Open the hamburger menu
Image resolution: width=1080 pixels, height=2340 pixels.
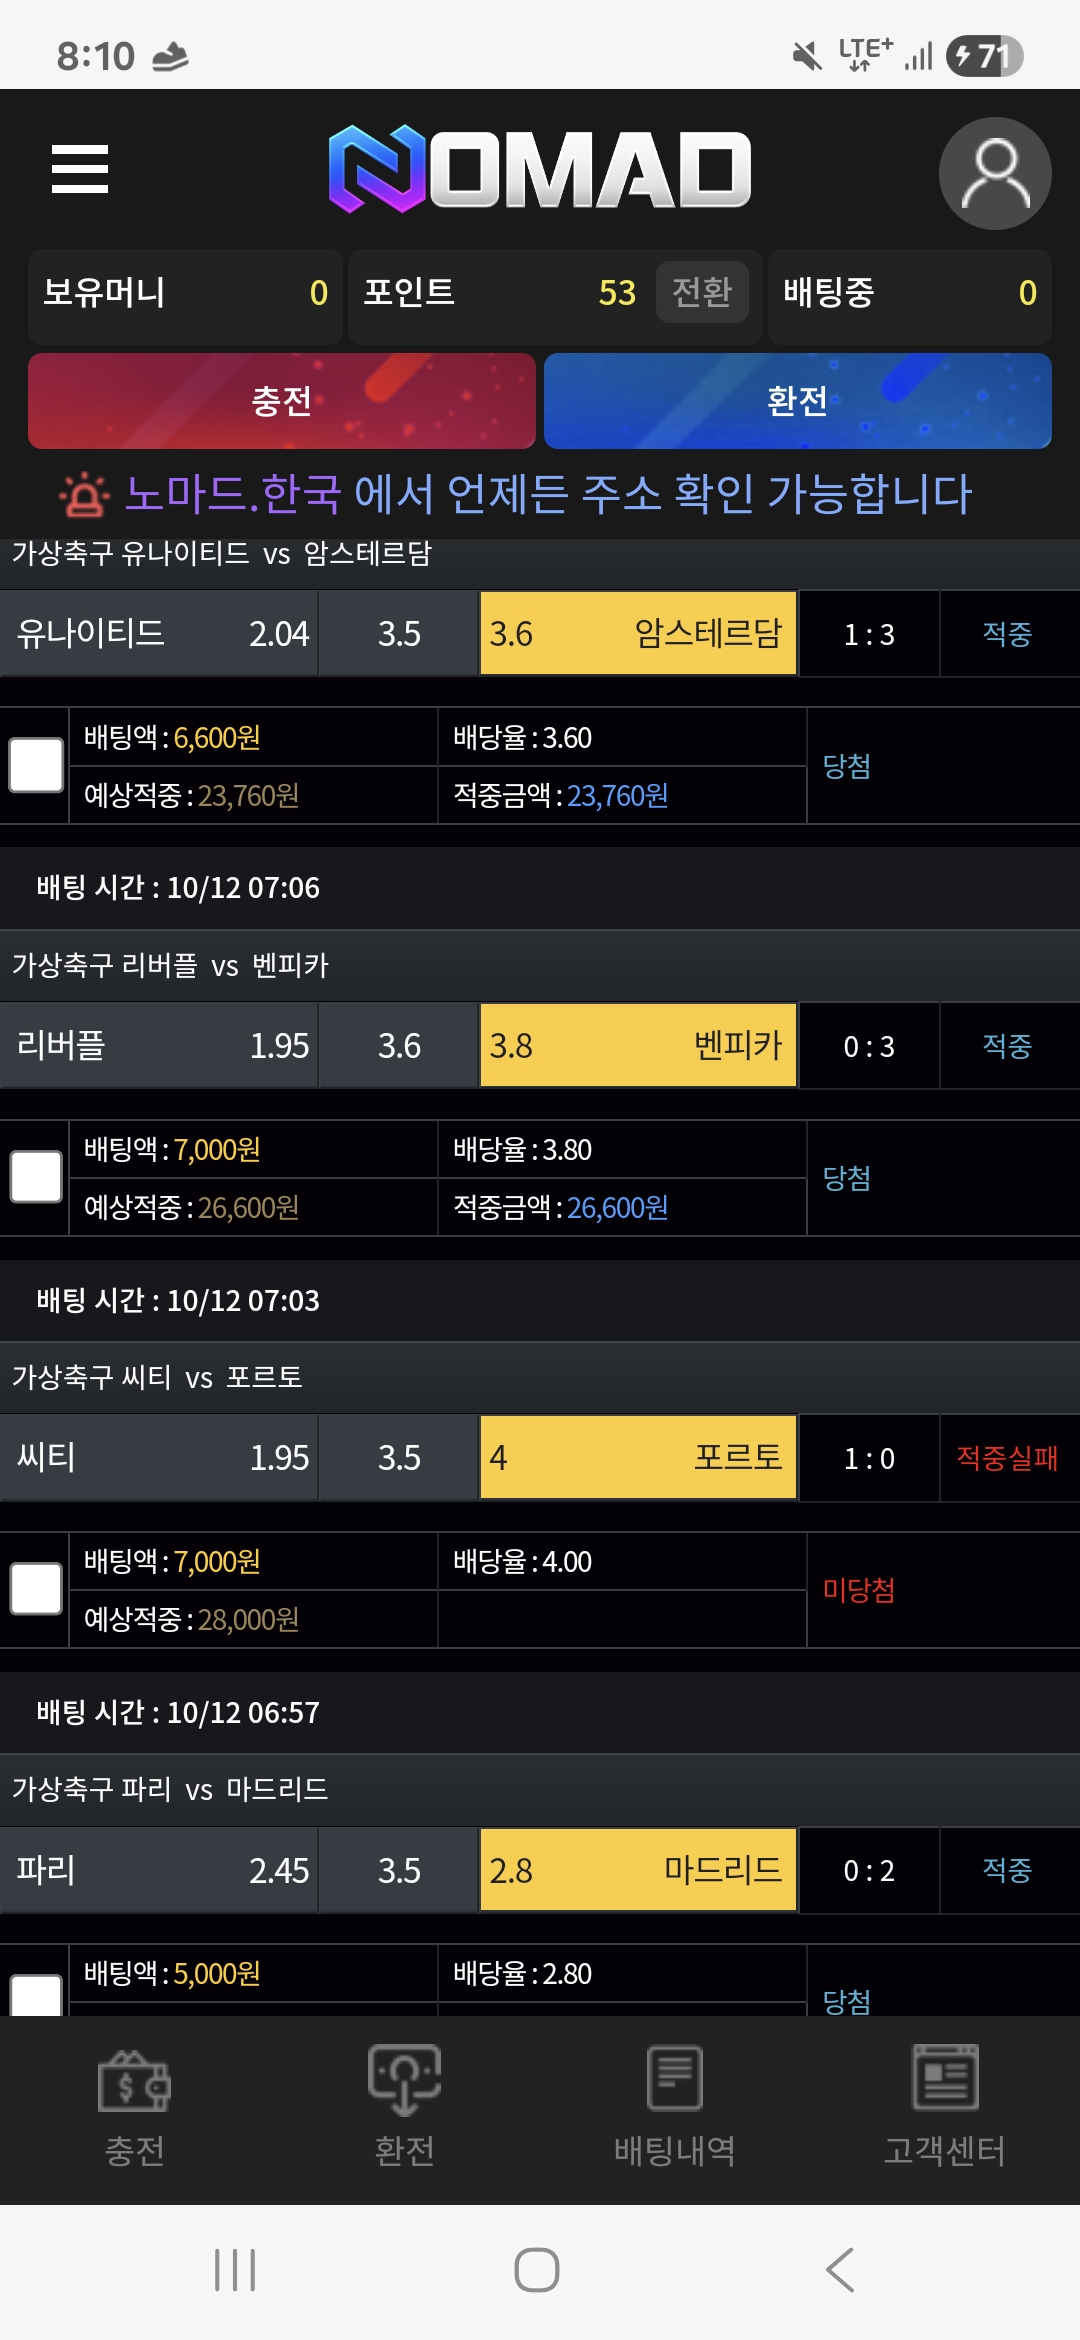80,170
